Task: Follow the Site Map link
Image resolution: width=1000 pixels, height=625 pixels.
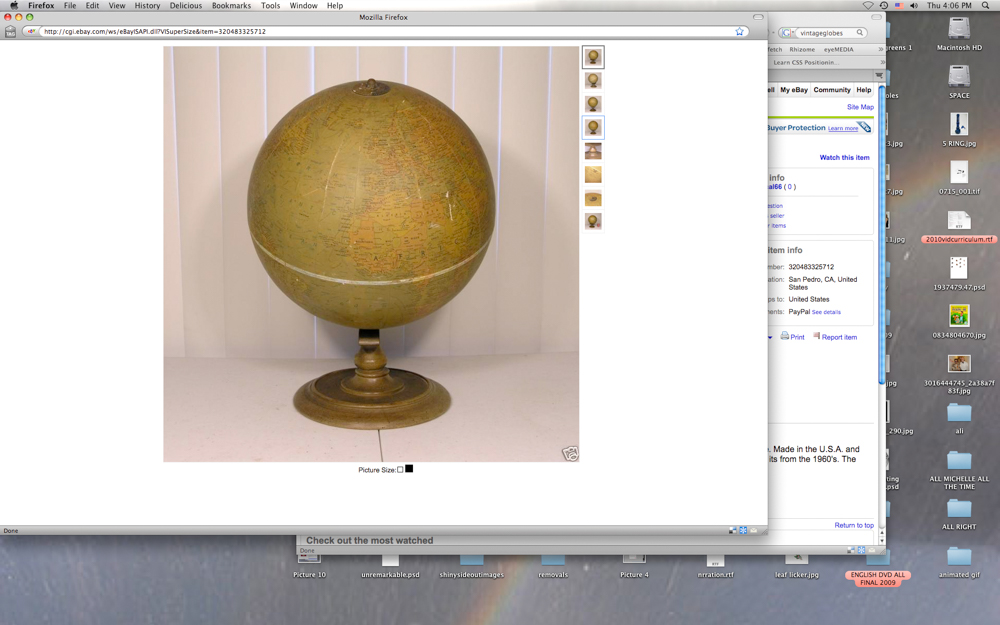Action: pyautogui.click(x=860, y=107)
